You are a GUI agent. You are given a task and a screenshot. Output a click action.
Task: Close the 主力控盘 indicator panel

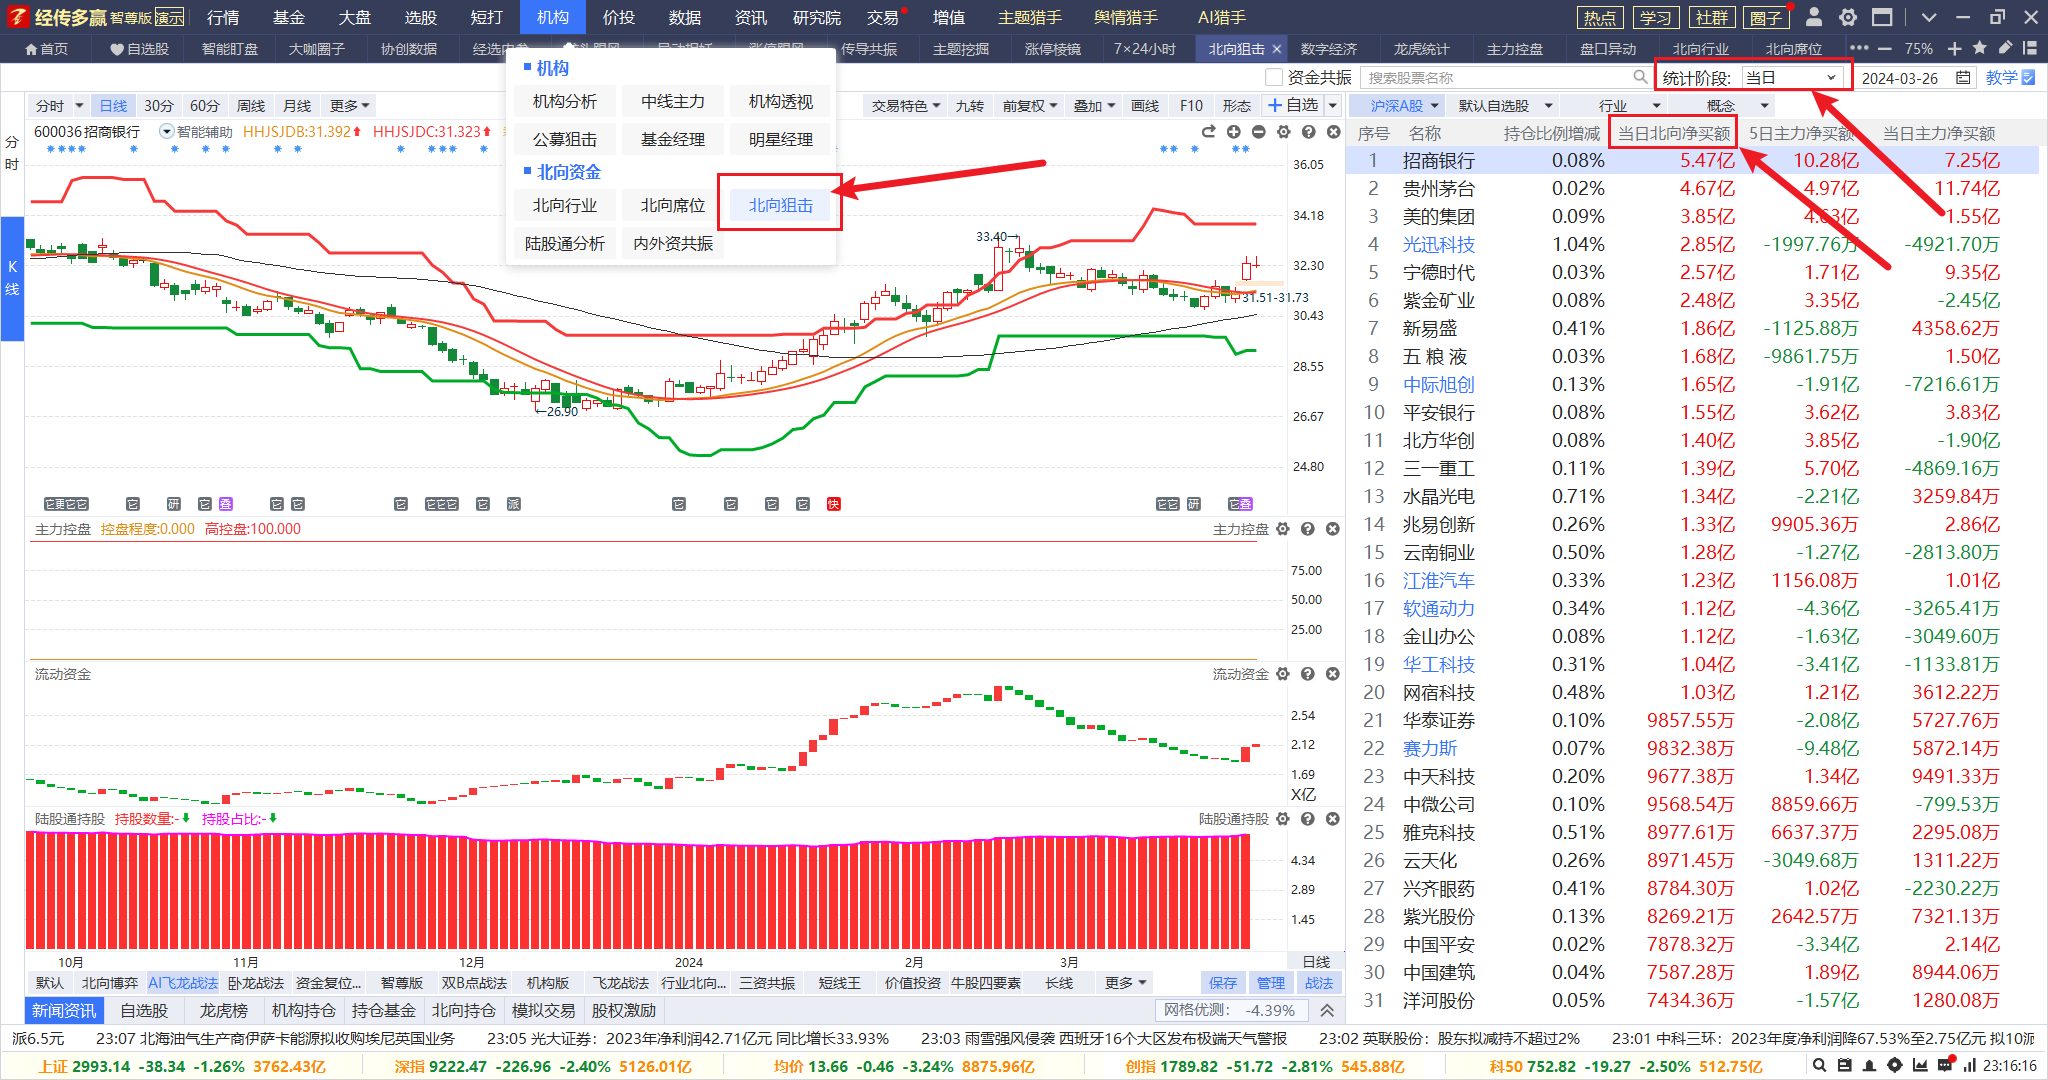[1333, 529]
